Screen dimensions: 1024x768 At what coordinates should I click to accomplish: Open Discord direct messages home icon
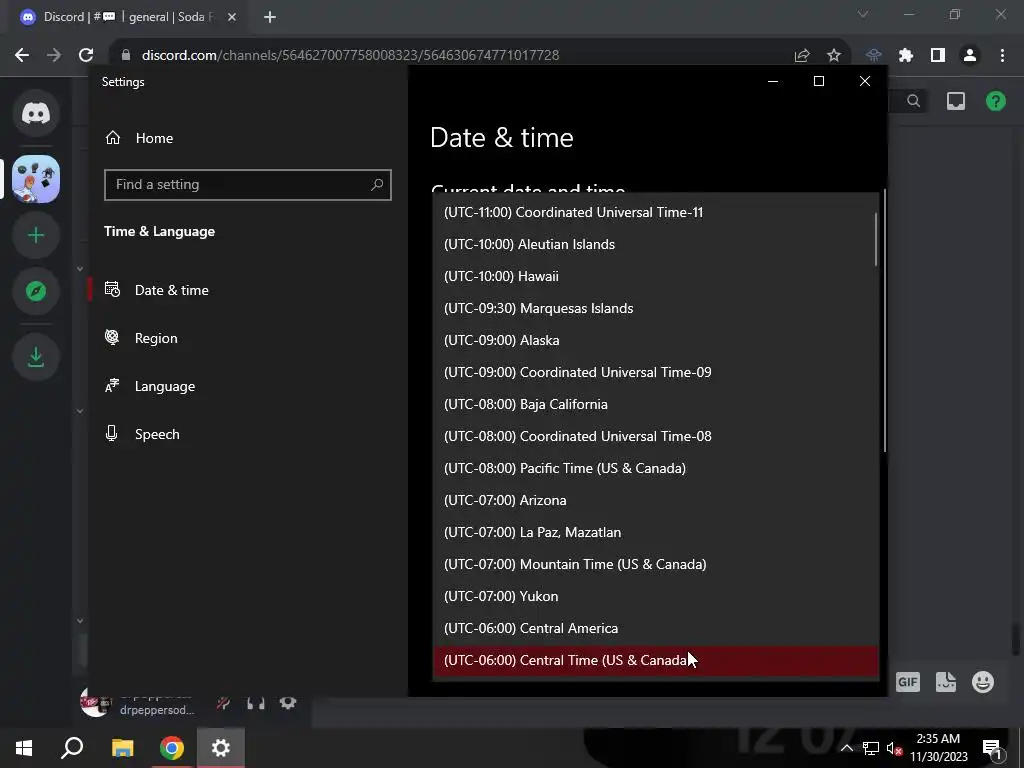point(36,113)
